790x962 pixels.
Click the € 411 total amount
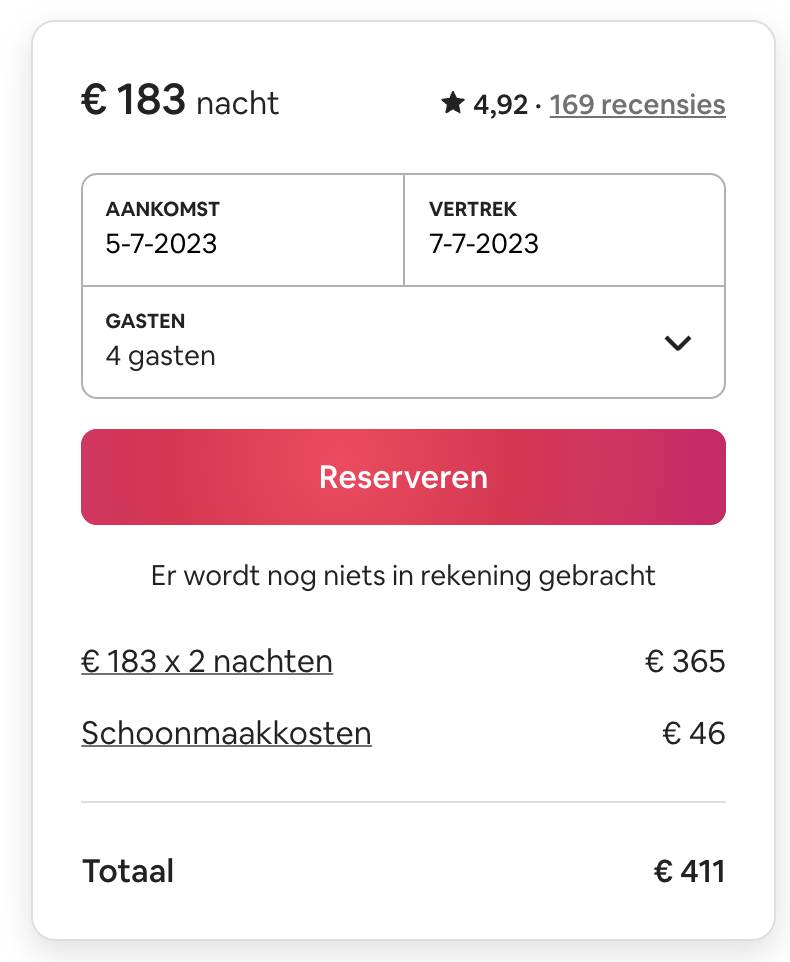point(689,871)
